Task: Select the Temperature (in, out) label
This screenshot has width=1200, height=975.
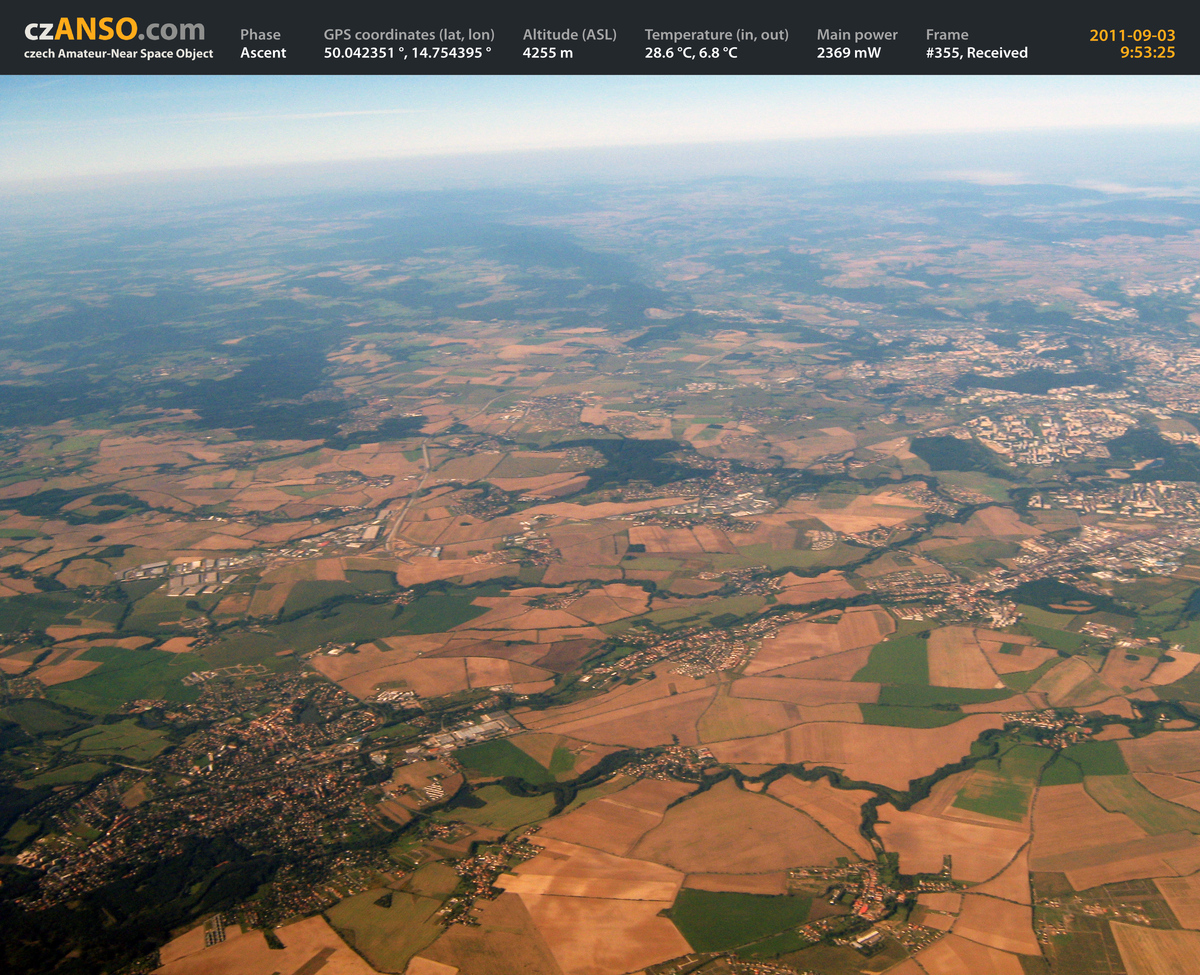Action: [x=716, y=35]
